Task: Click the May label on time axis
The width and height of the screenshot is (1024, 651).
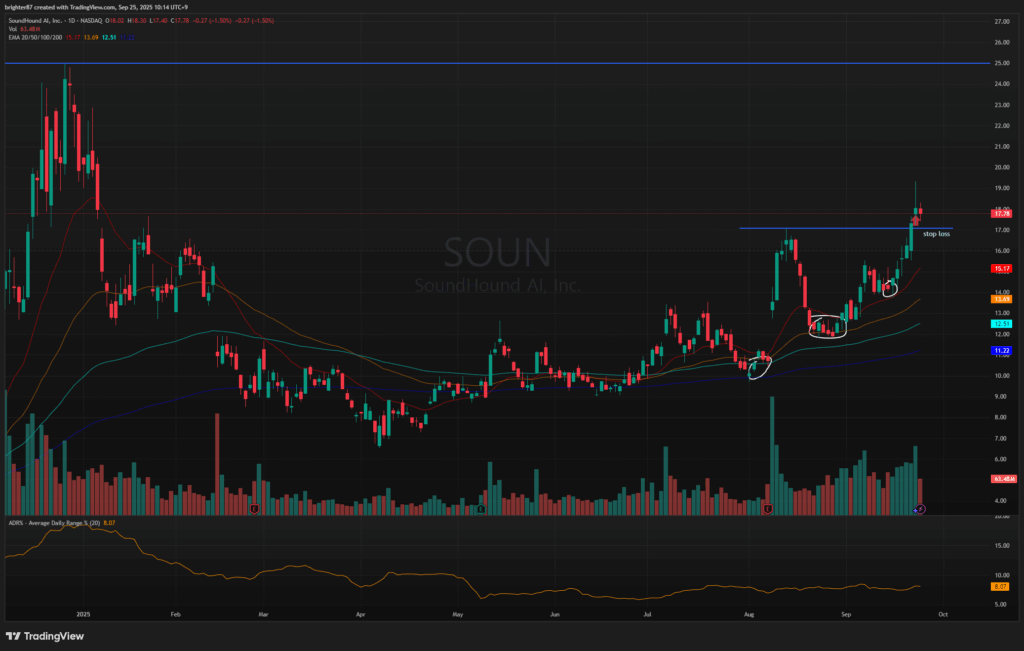Action: tap(458, 614)
